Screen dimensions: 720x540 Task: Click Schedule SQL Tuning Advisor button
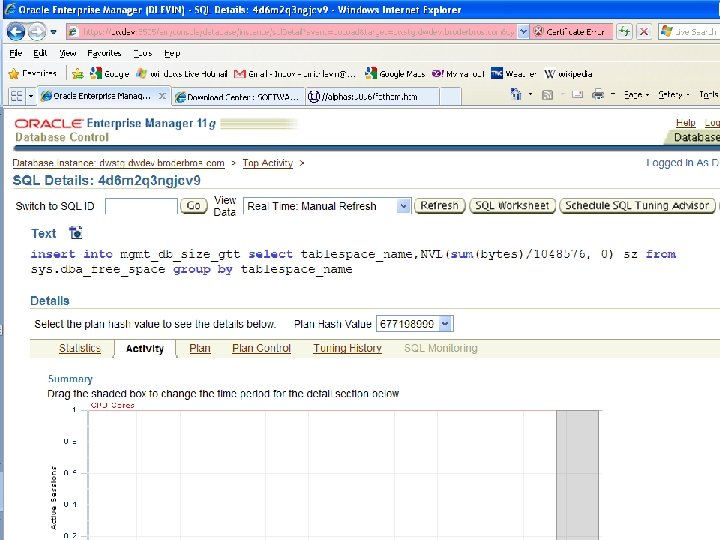(637, 206)
